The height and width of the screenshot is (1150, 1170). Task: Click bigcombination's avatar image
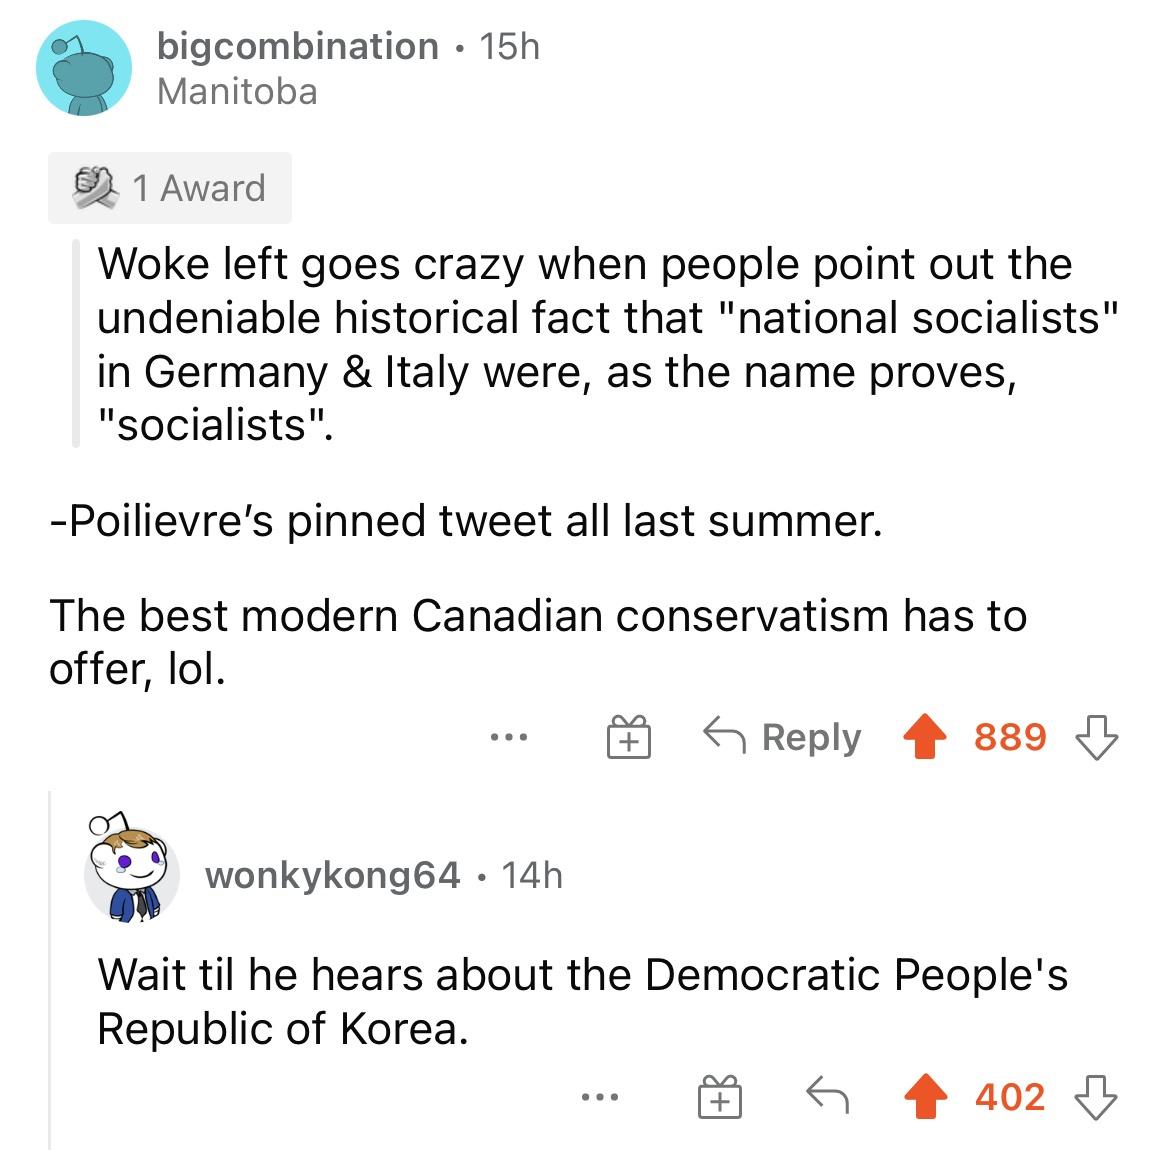tap(84, 68)
